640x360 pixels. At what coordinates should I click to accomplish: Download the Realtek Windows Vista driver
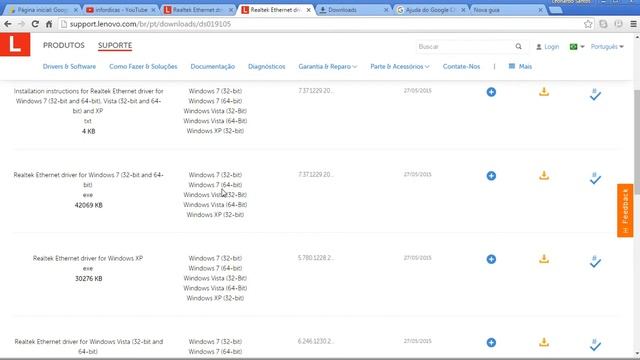tap(544, 342)
